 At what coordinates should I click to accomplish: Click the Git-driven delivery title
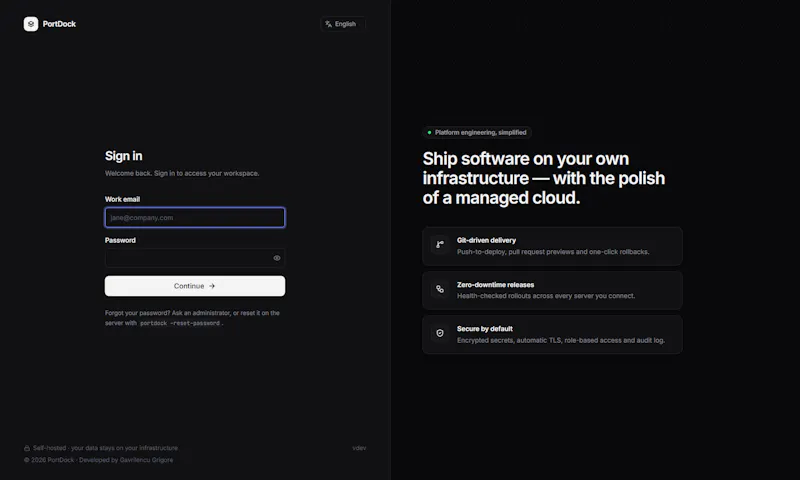[486, 240]
